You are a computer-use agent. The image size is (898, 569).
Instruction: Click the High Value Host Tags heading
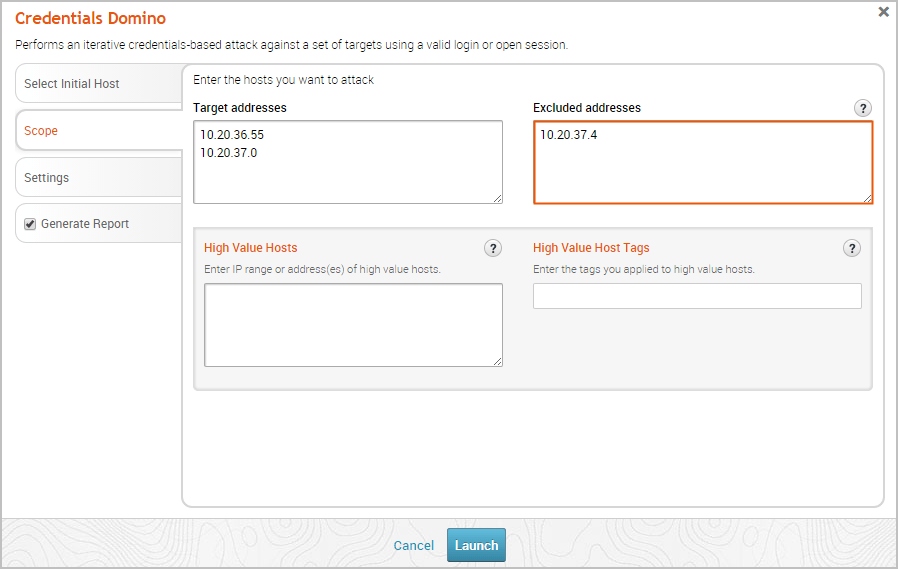point(591,248)
